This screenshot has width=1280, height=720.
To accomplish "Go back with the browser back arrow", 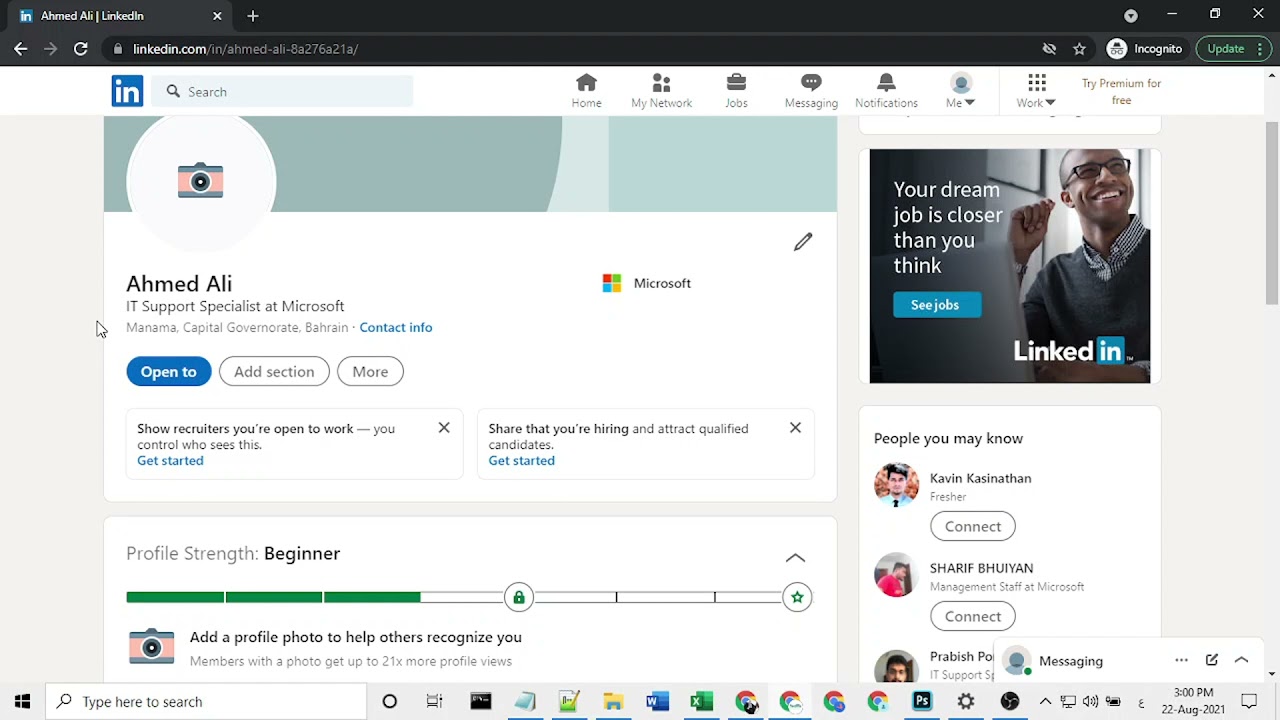I will [x=21, y=48].
